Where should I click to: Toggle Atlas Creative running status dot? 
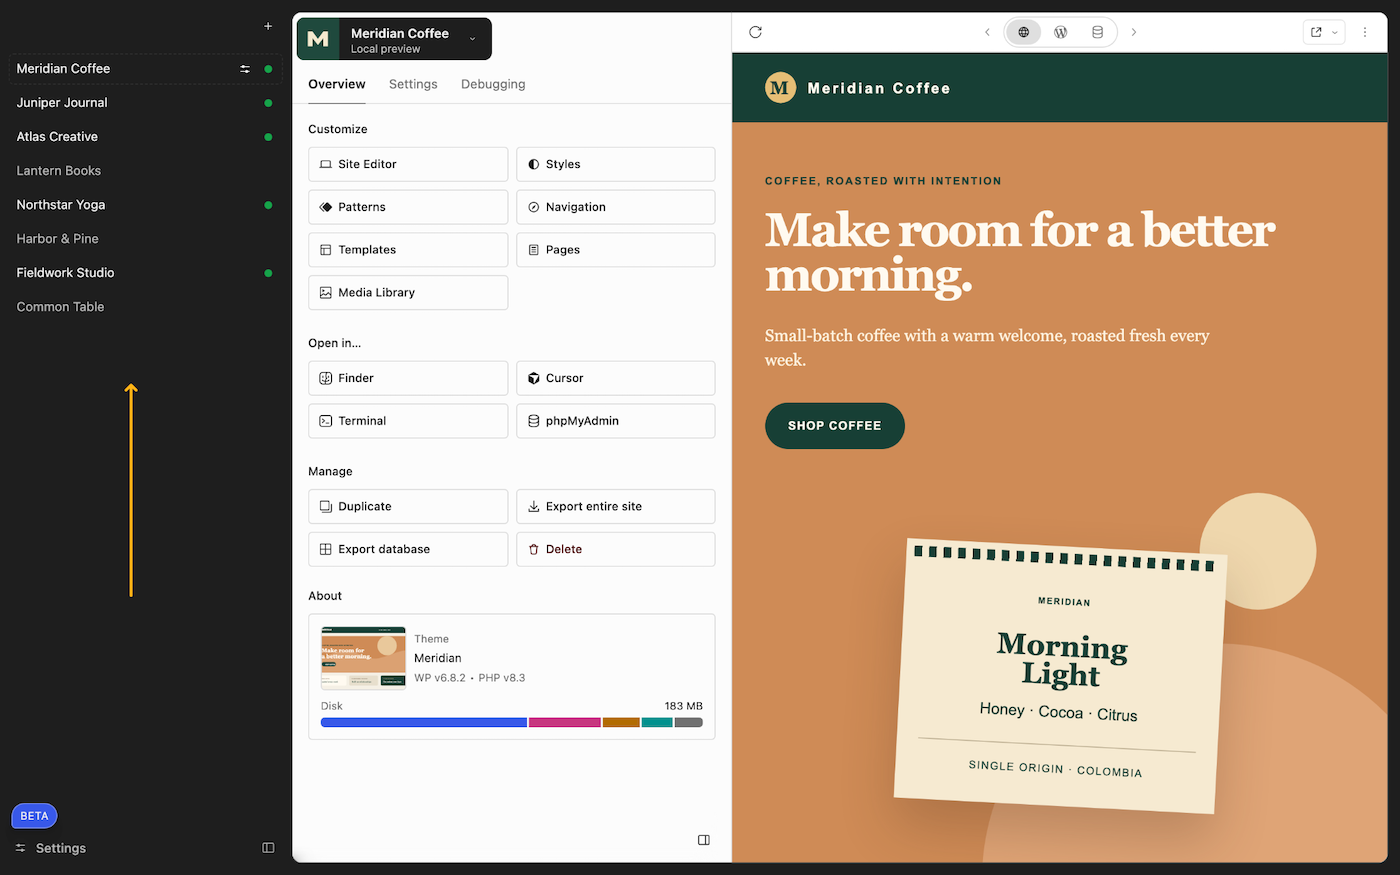click(x=268, y=137)
